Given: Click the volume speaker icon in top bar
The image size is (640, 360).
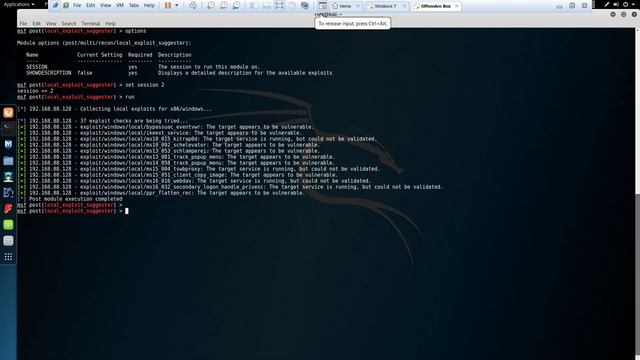Looking at the screenshot, I should point(616,4).
